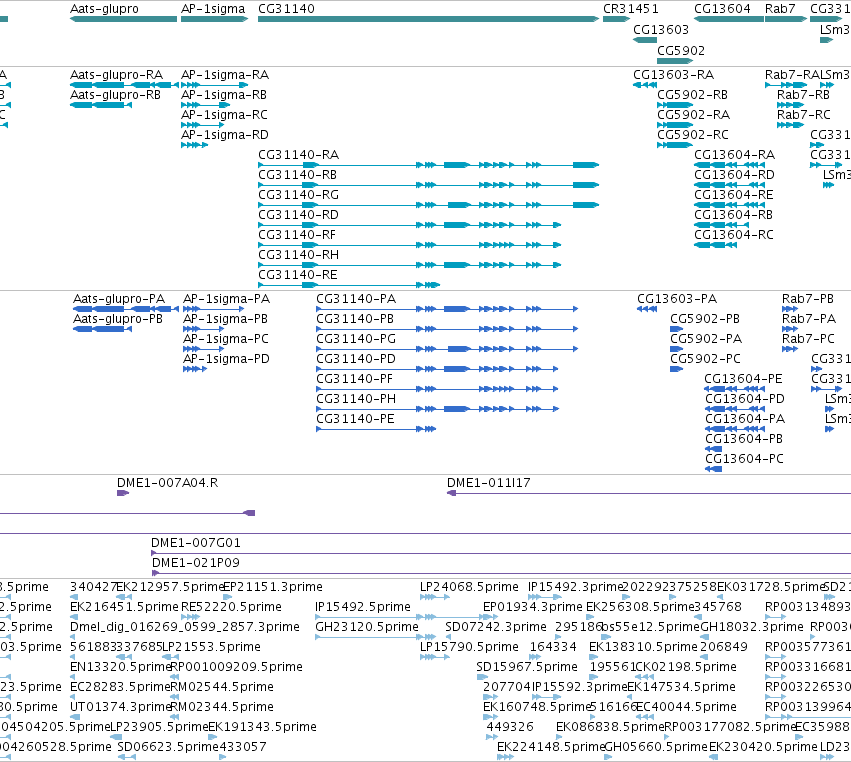The width and height of the screenshot is (851, 762).
Task: Select the Rab7 gene label in top track
Action: 780,9
